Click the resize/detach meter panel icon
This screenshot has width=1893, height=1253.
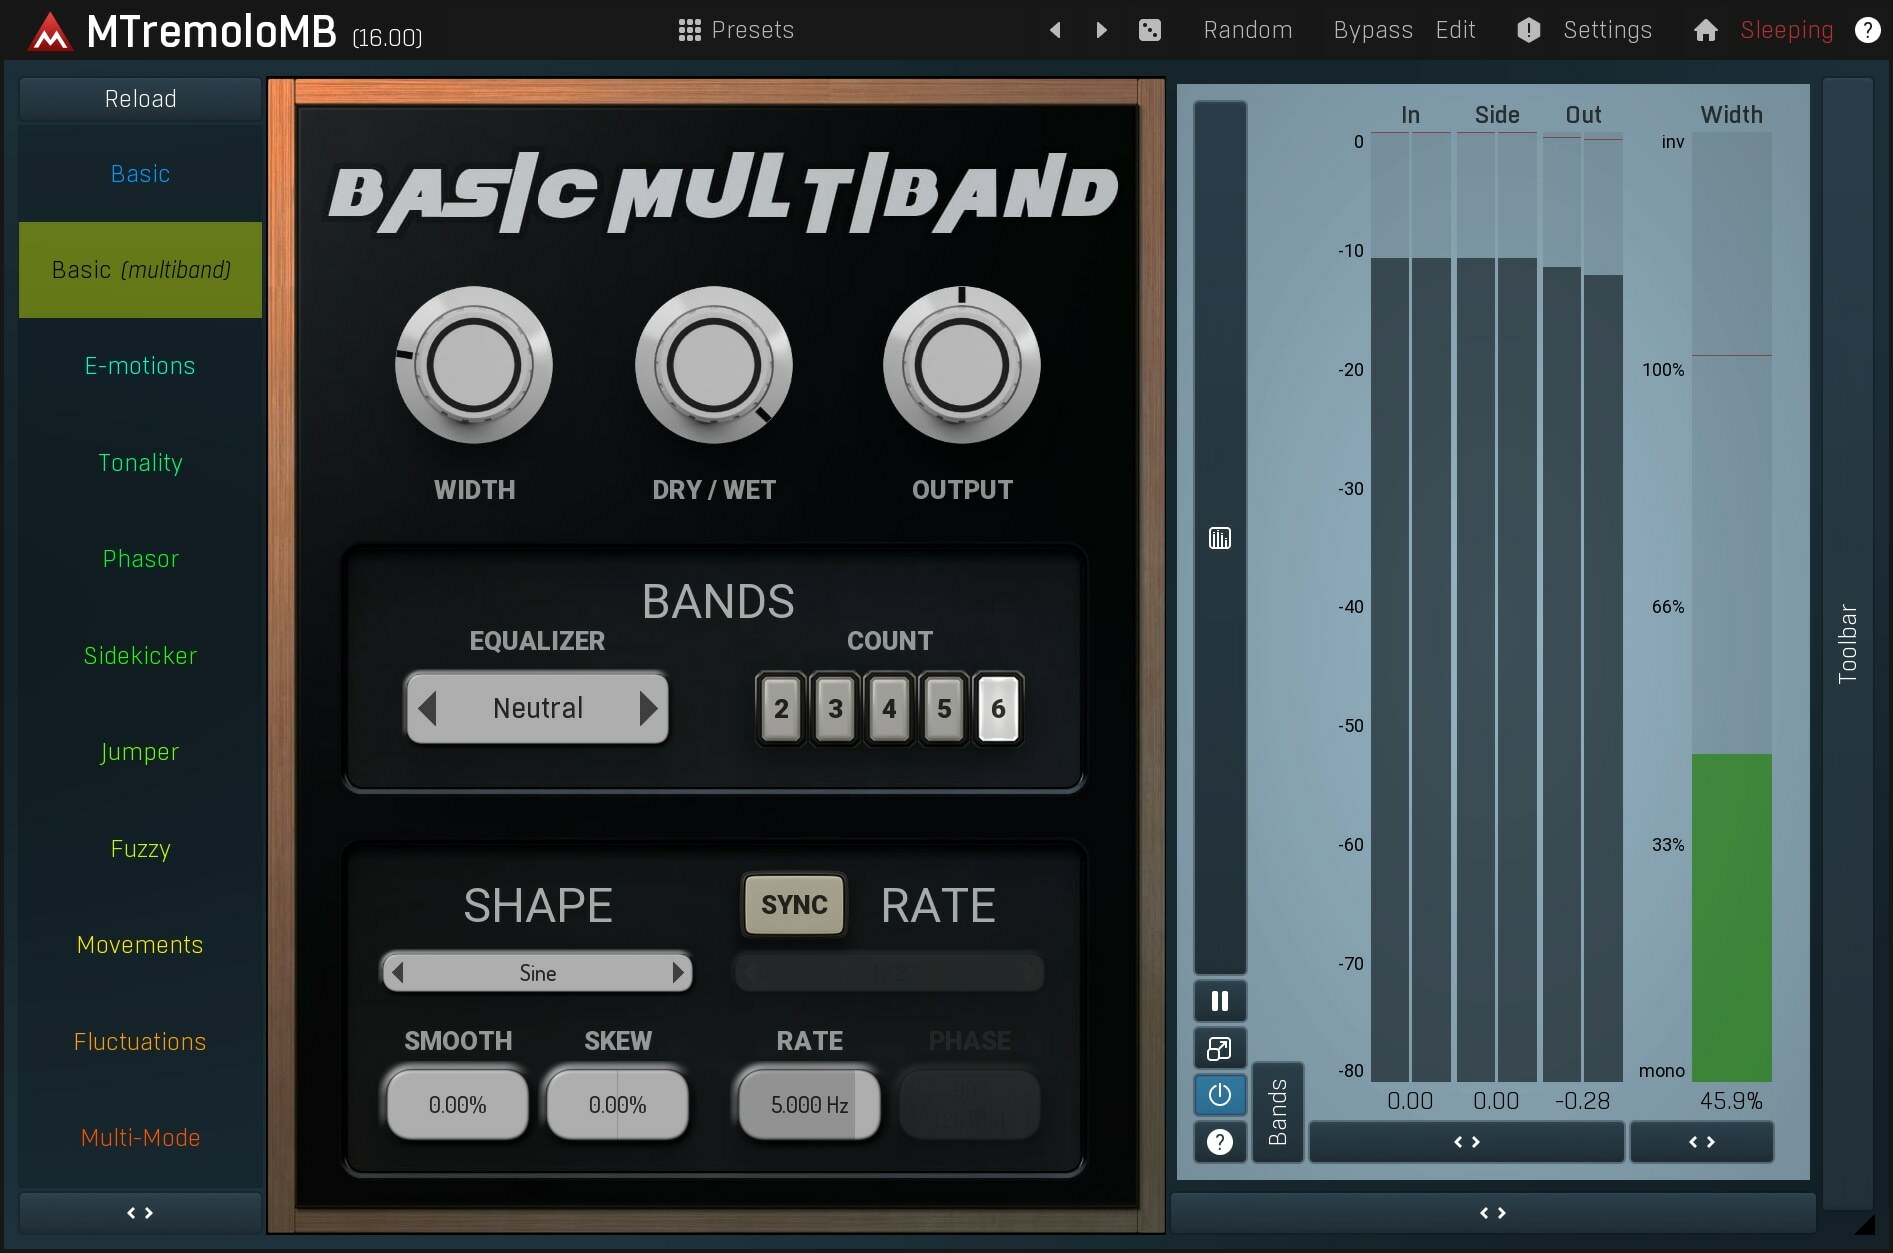(x=1219, y=1048)
